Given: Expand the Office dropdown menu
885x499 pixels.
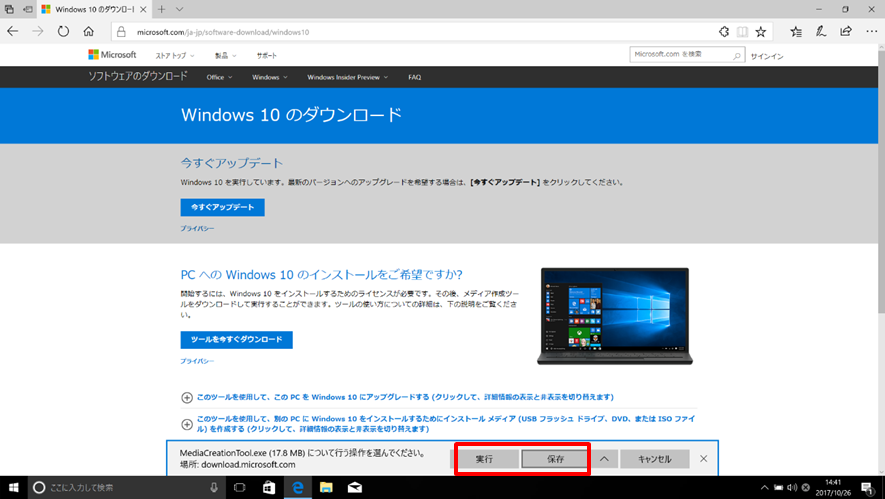Looking at the screenshot, I should tap(219, 77).
